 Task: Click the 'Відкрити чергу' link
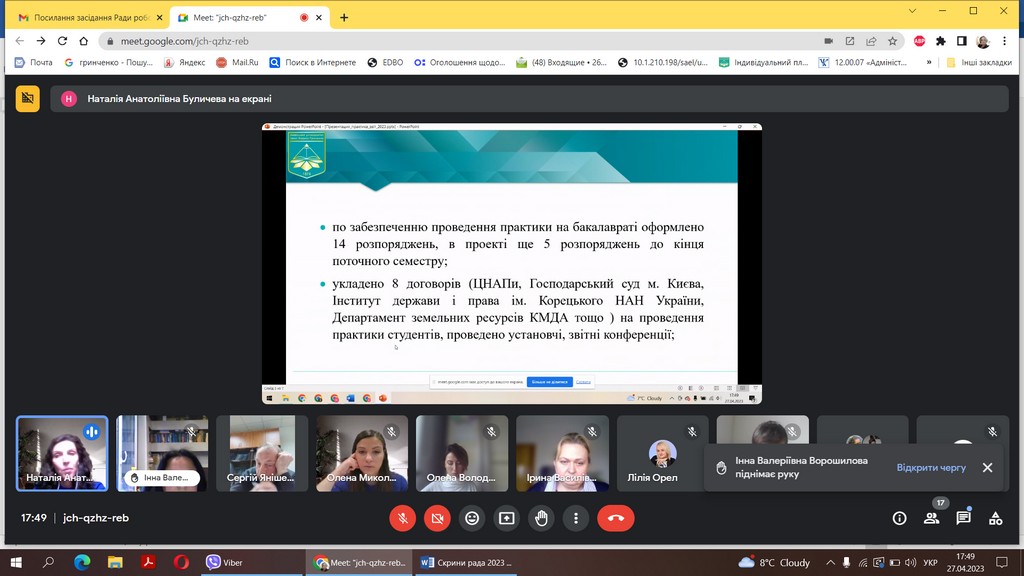tap(931, 467)
